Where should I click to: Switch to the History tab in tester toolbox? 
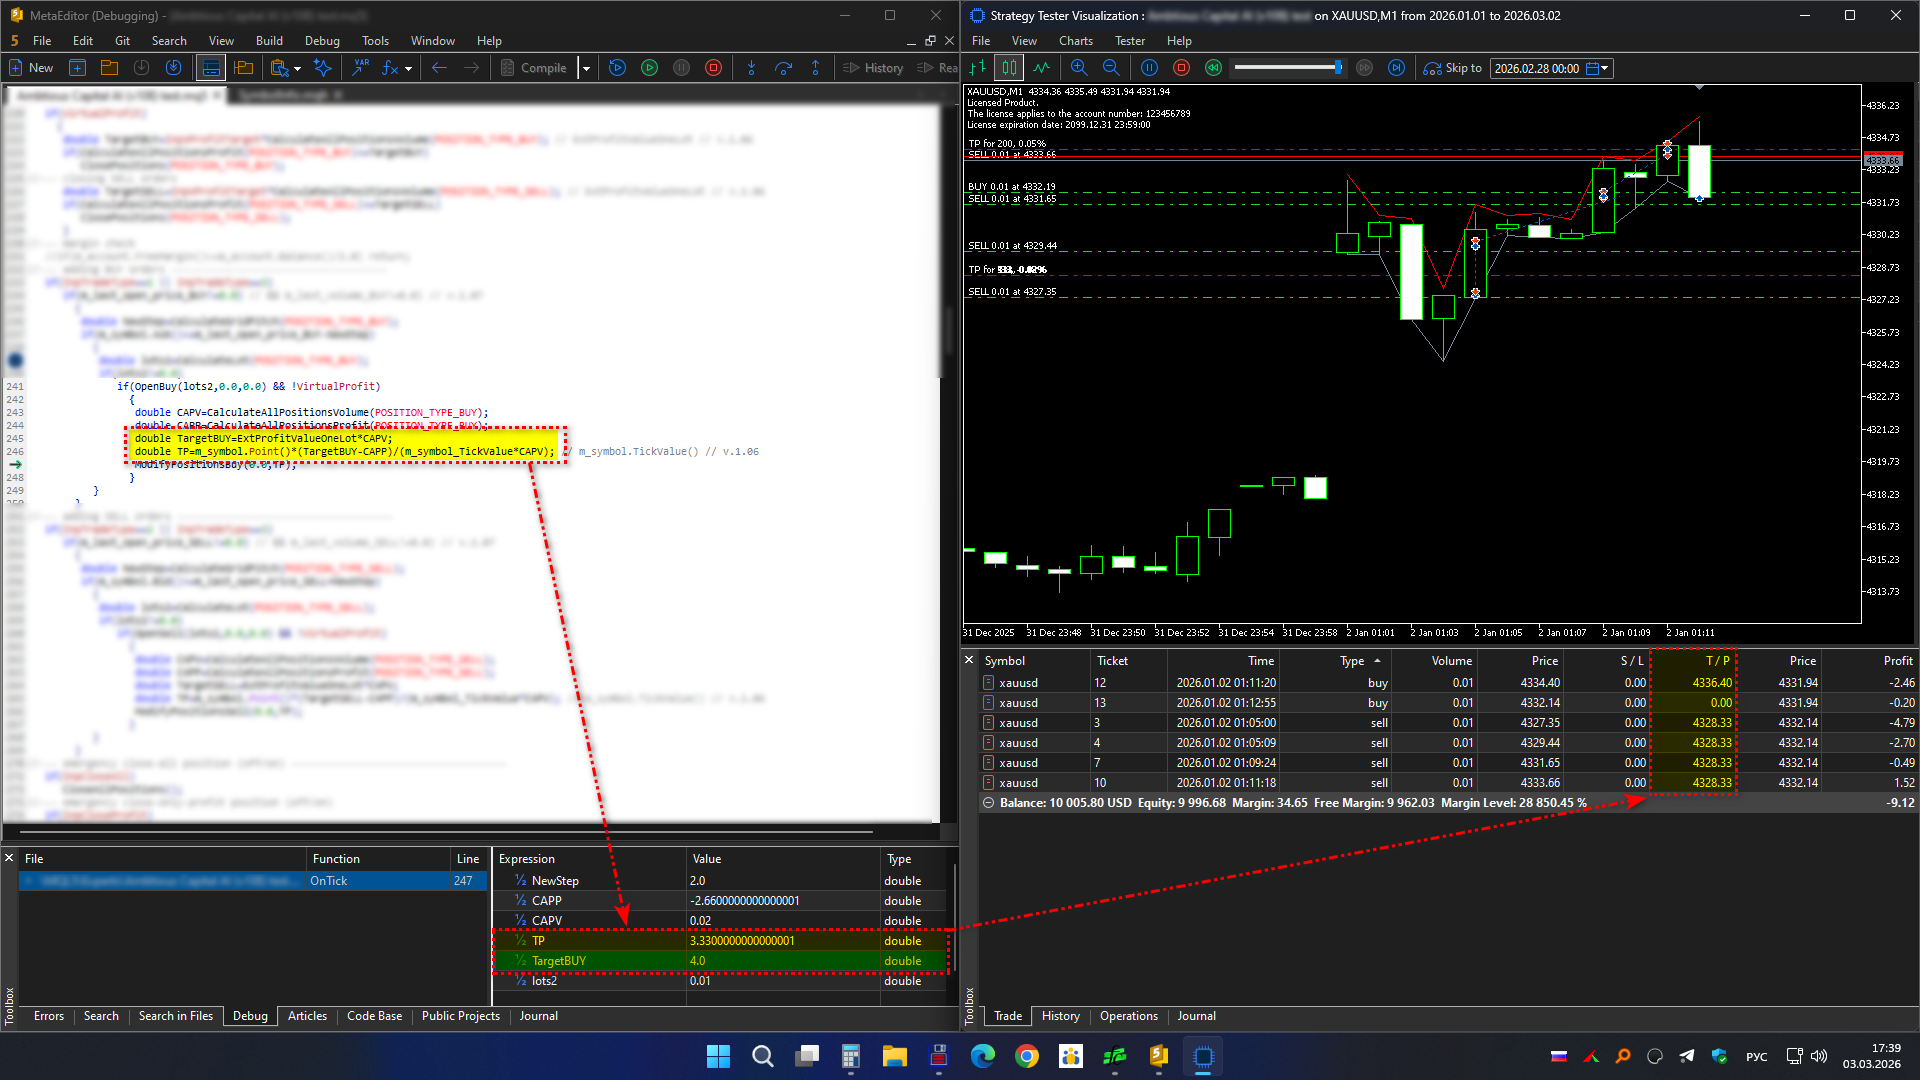pyautogui.click(x=1060, y=1016)
